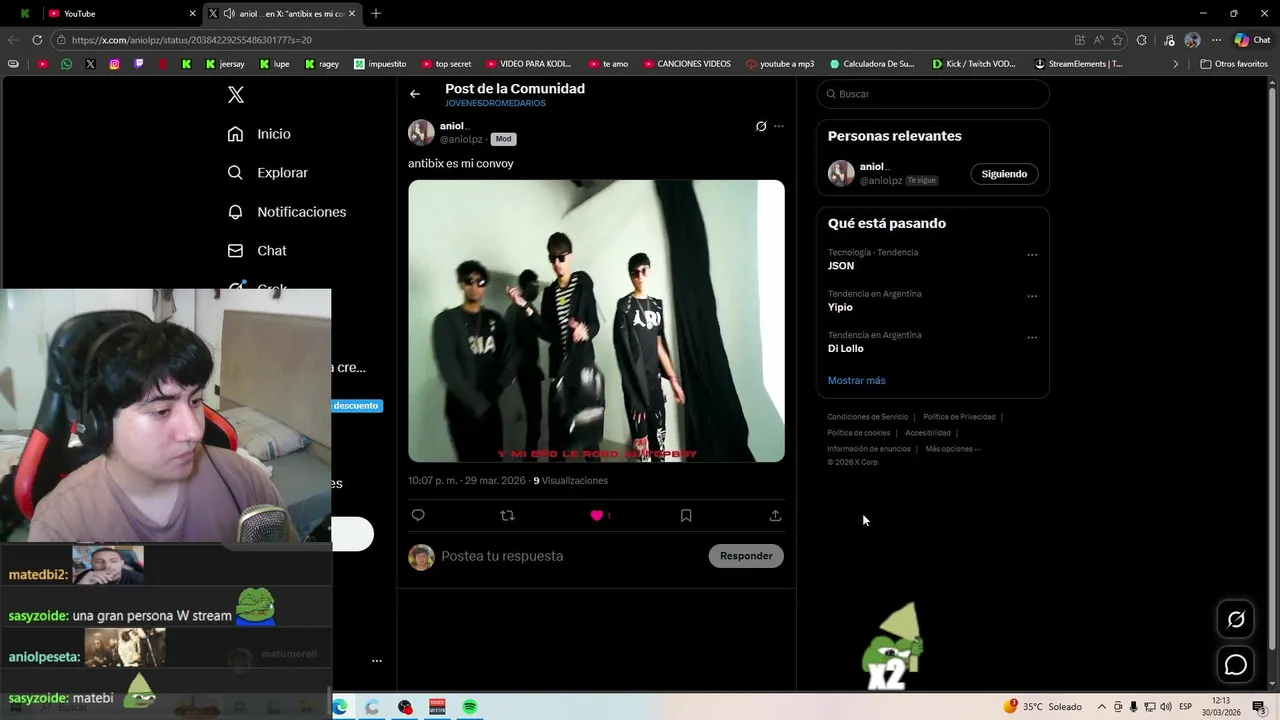Click the Read aloud icon in address bar

1098,40
